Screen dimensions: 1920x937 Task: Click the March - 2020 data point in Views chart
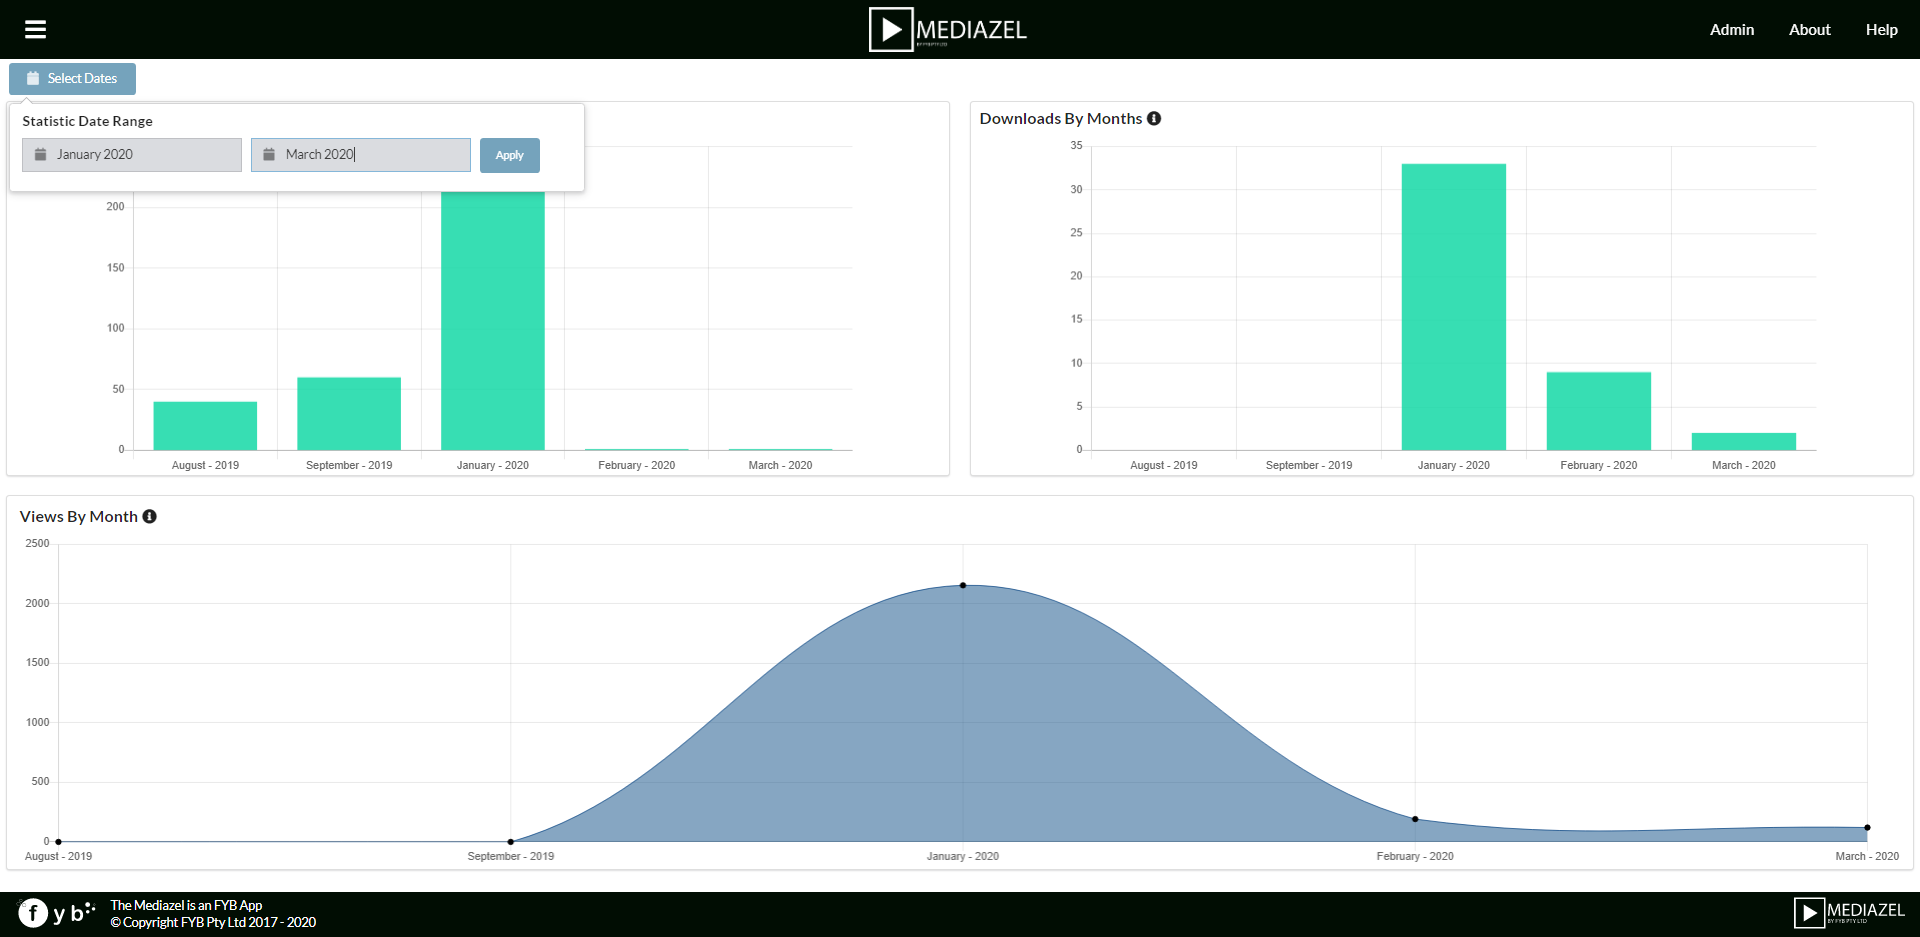coord(1867,828)
